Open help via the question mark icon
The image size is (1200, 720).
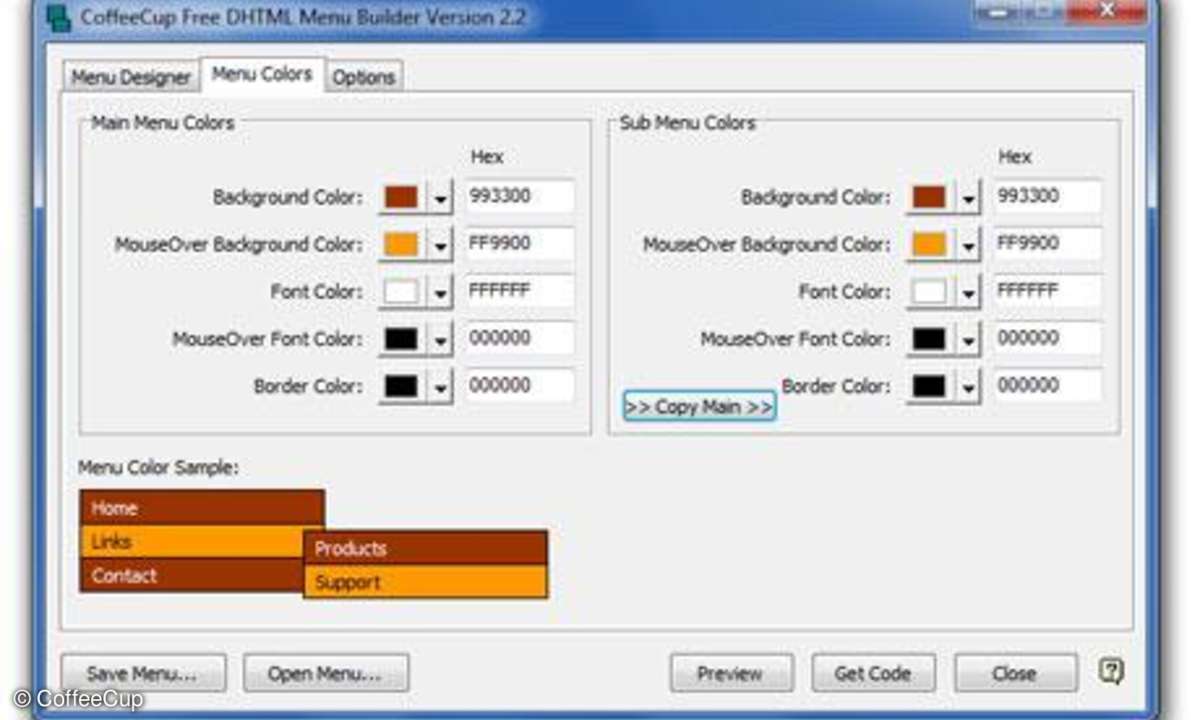point(1110,671)
